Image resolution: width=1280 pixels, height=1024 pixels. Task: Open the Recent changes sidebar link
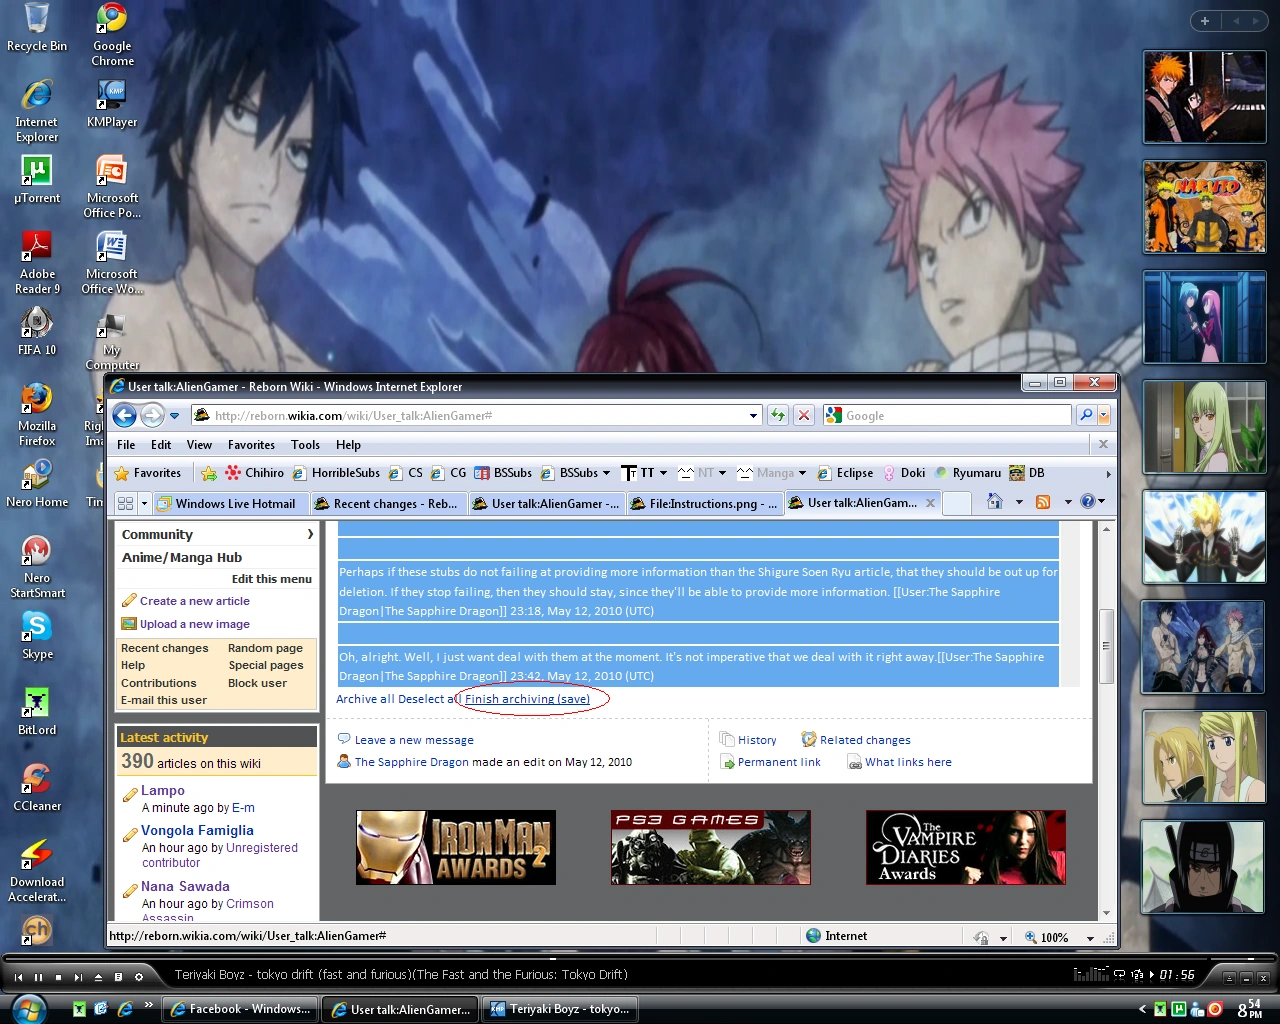point(165,648)
